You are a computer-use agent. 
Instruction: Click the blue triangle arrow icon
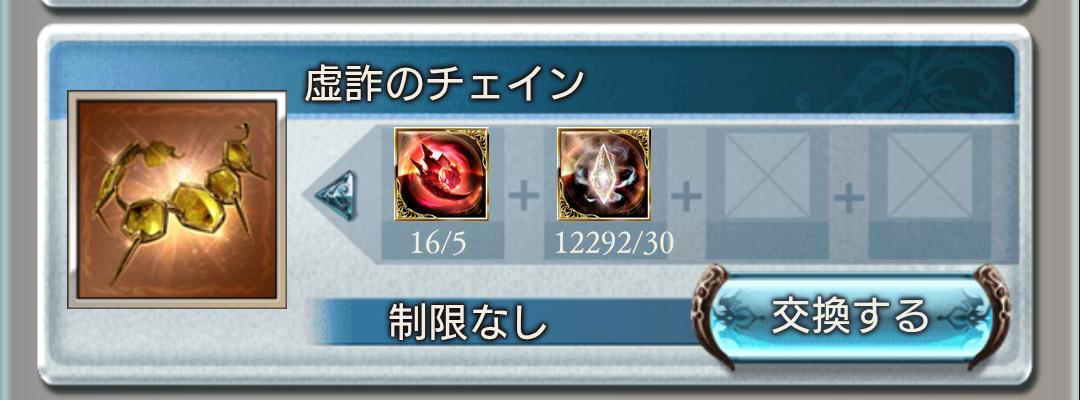point(337,195)
